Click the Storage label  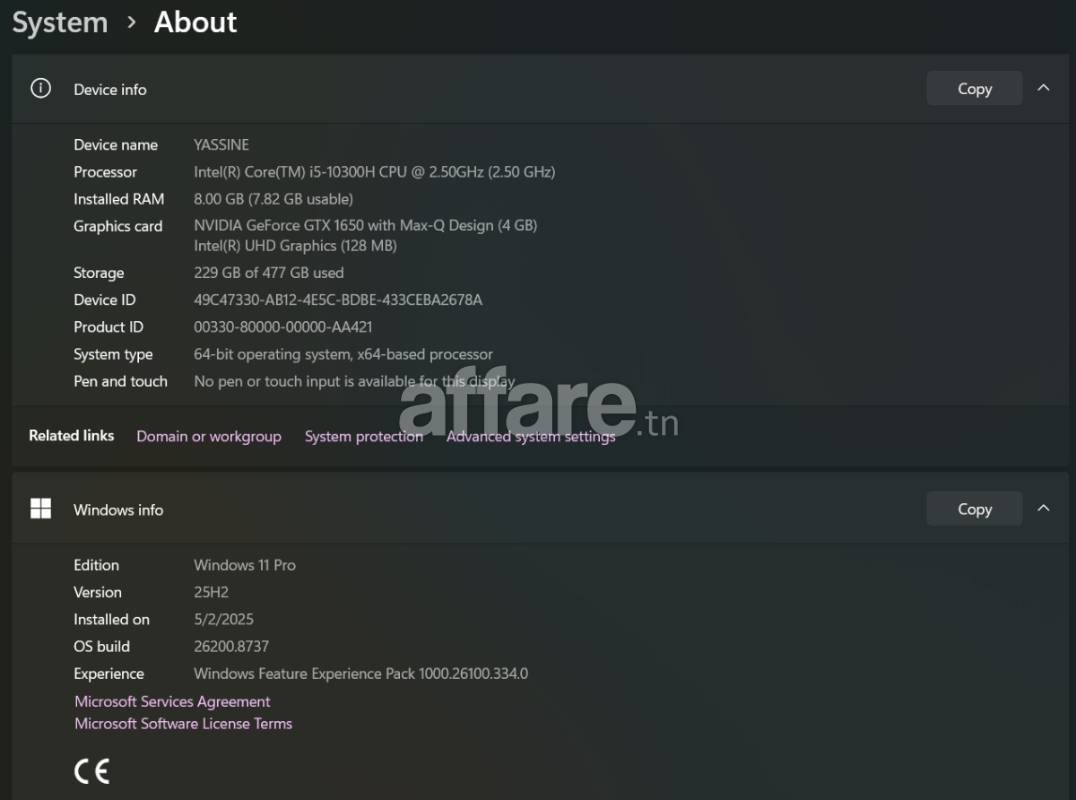point(99,272)
